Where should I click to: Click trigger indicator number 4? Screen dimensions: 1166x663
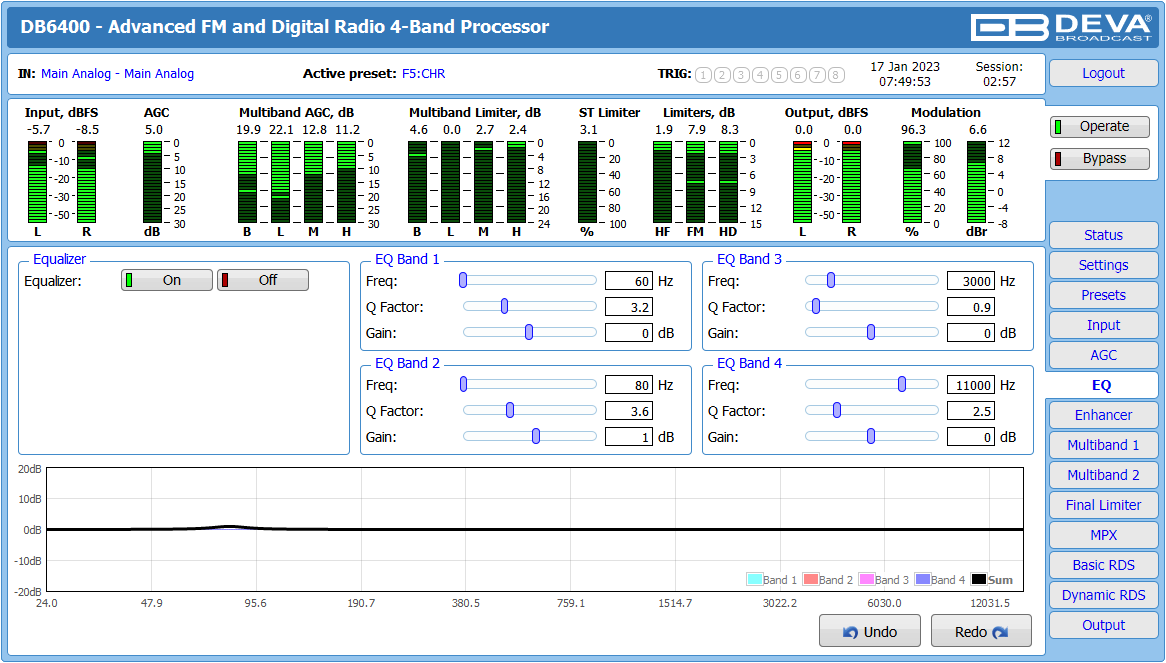760,74
